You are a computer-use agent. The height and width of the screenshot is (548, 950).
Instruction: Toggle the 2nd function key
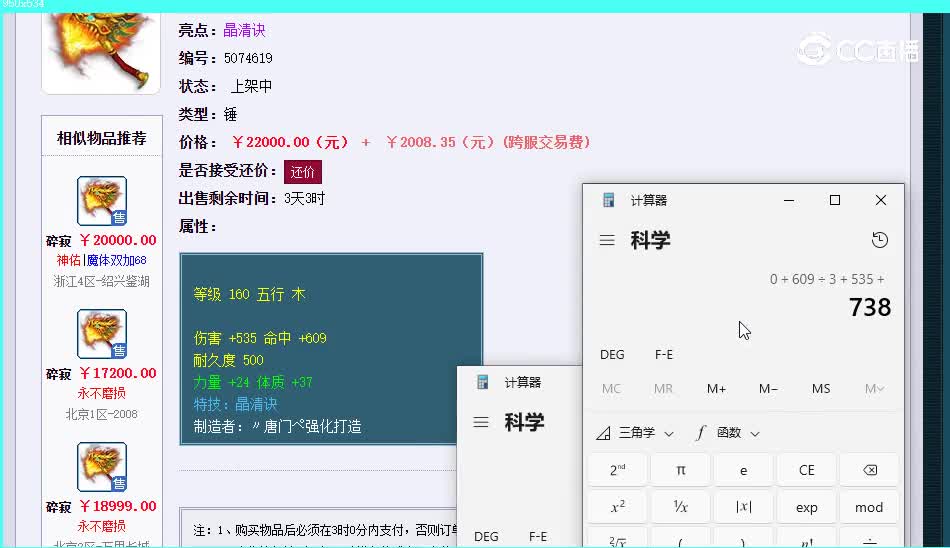pyautogui.click(x=617, y=470)
